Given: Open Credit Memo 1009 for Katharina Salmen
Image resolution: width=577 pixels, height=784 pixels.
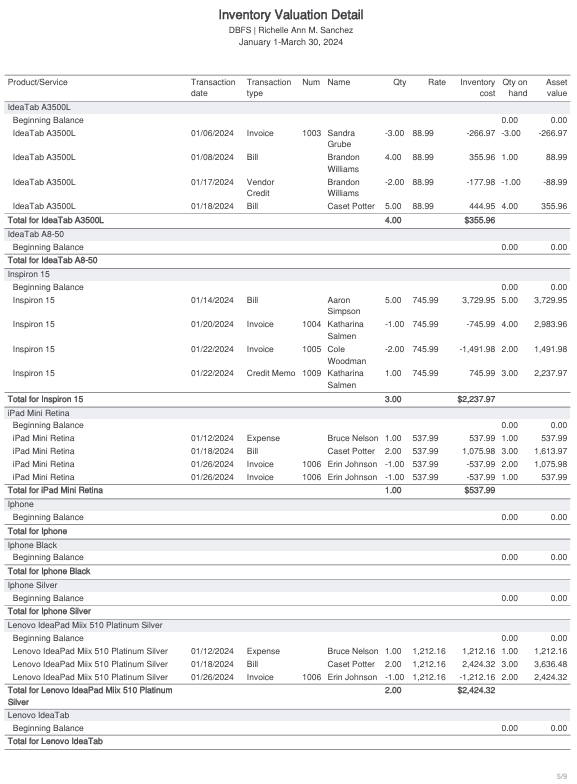Looking at the screenshot, I should [288, 379].
